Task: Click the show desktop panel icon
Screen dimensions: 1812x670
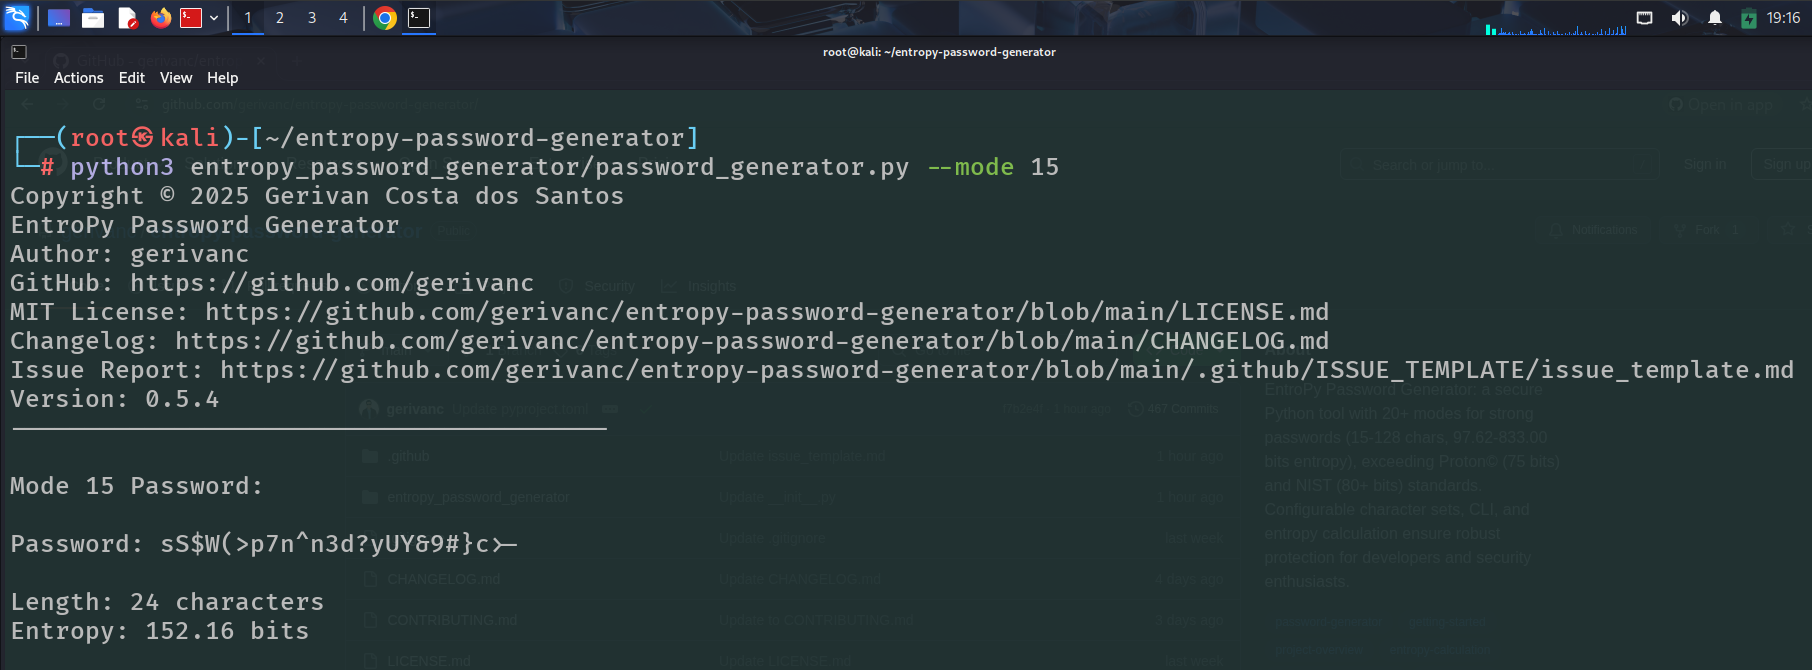Action: 59,18
